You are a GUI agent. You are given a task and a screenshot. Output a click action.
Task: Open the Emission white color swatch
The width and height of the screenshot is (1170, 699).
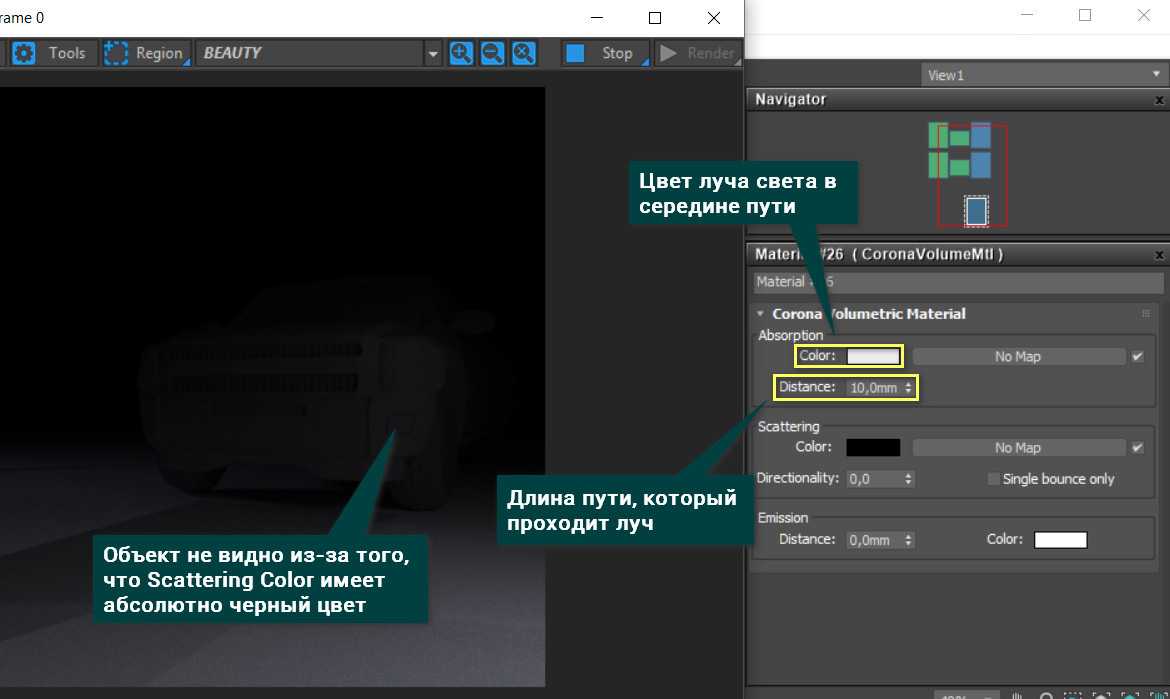pos(1060,540)
